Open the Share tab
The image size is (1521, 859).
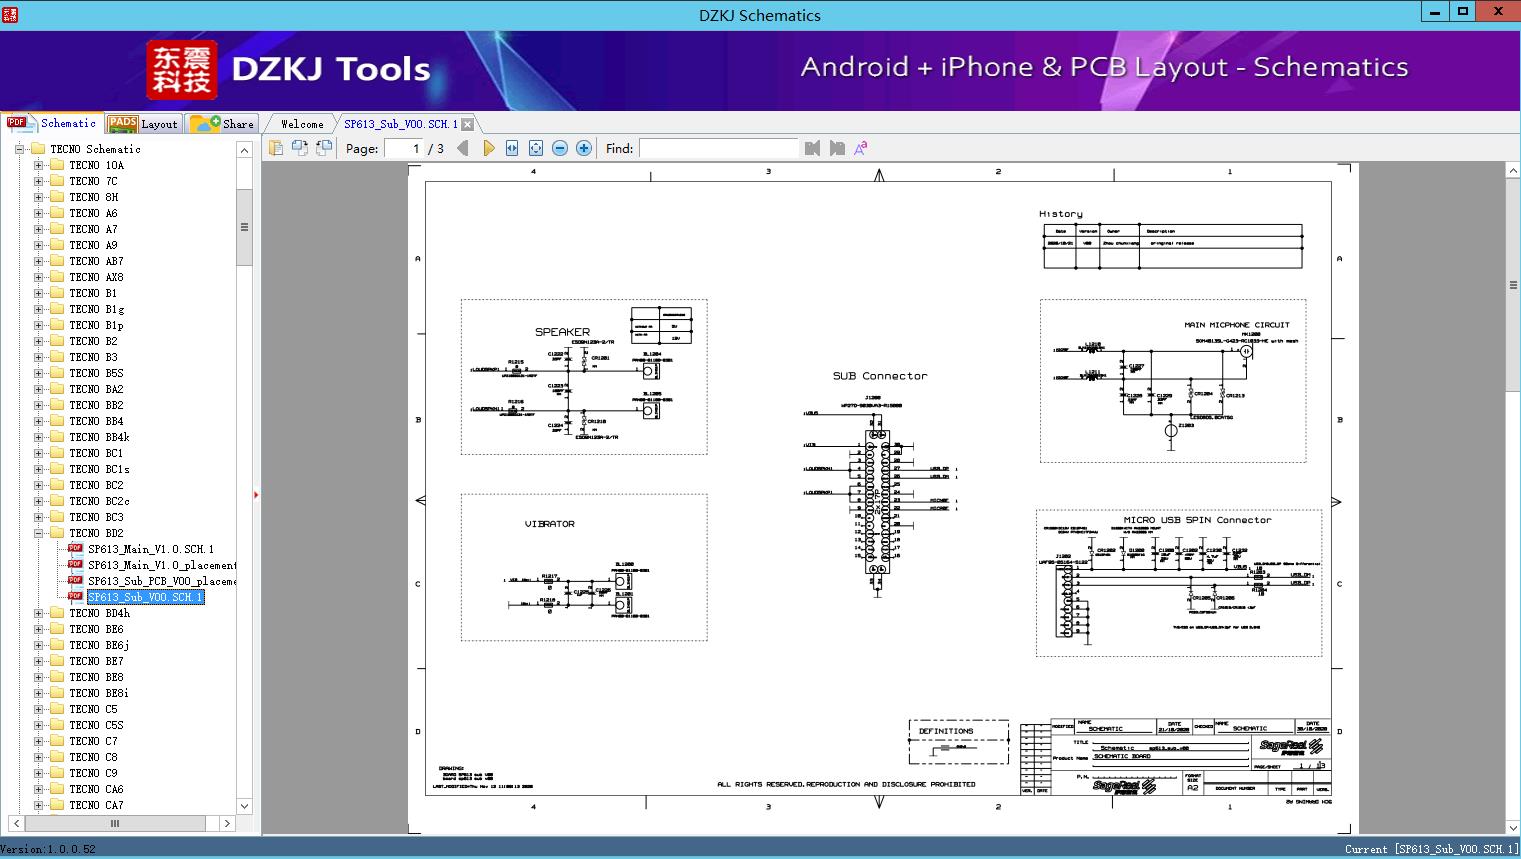tap(222, 124)
